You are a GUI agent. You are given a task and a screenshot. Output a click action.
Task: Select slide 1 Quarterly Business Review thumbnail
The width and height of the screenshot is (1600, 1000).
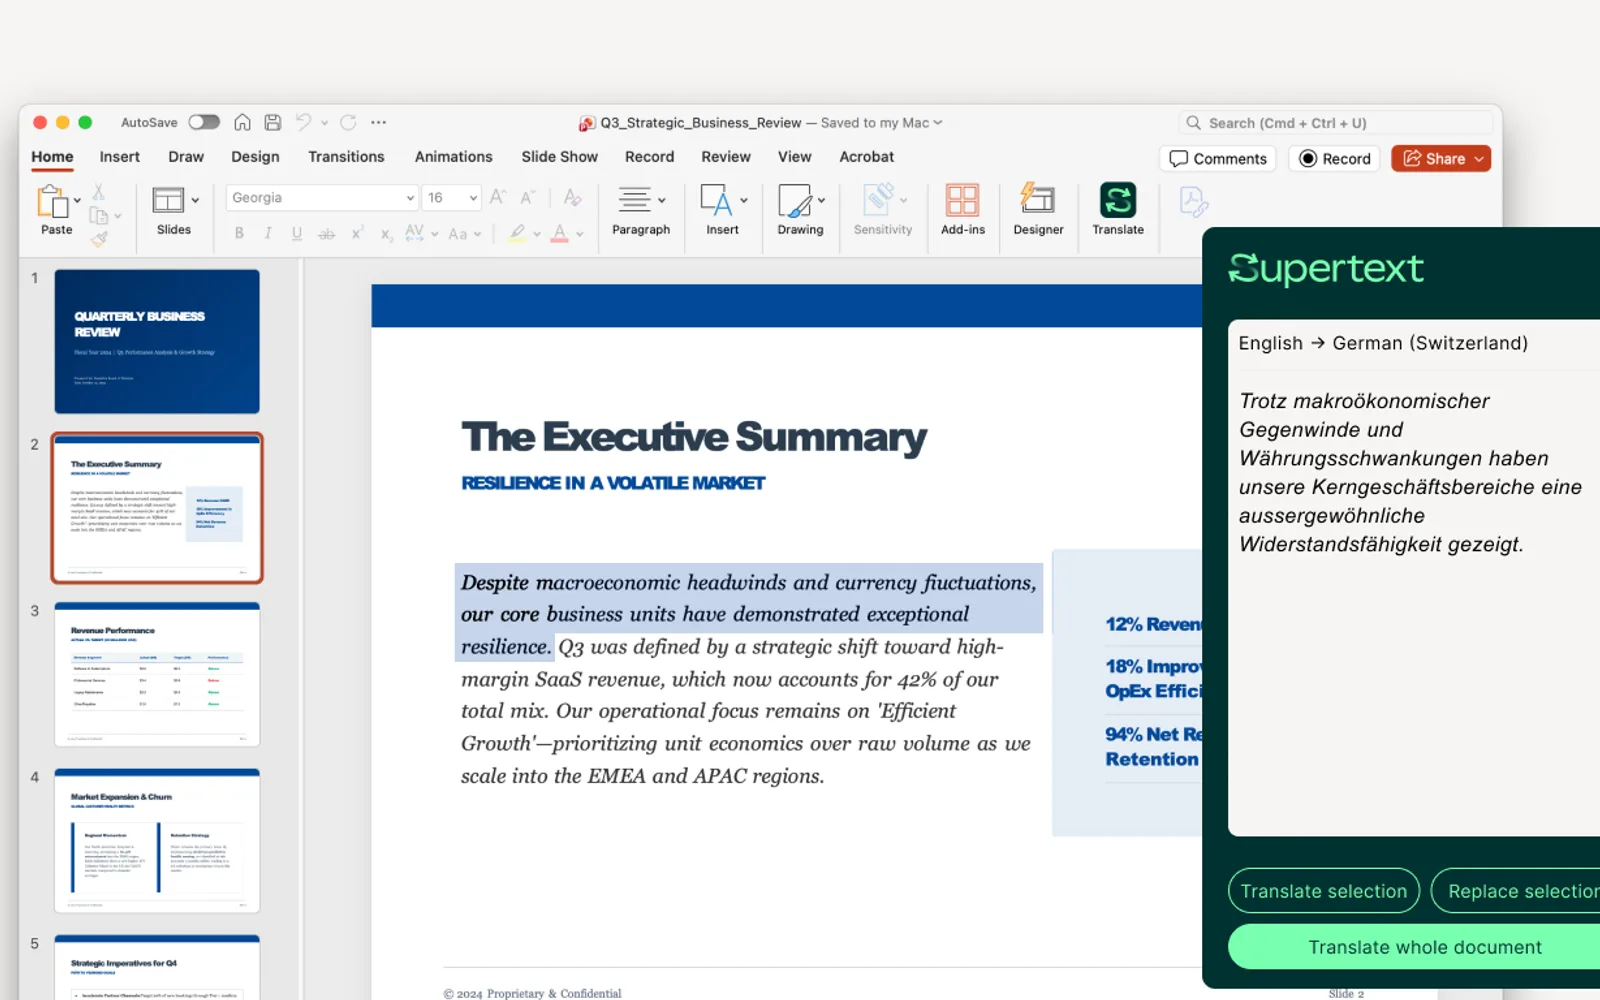point(157,341)
